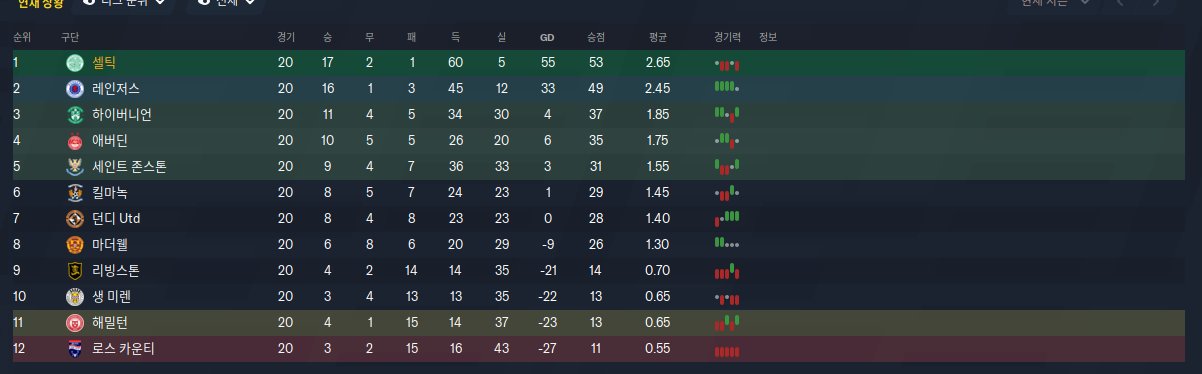Open the top-right date dropdown
Screen dimensions: 1202x374
point(1050,3)
